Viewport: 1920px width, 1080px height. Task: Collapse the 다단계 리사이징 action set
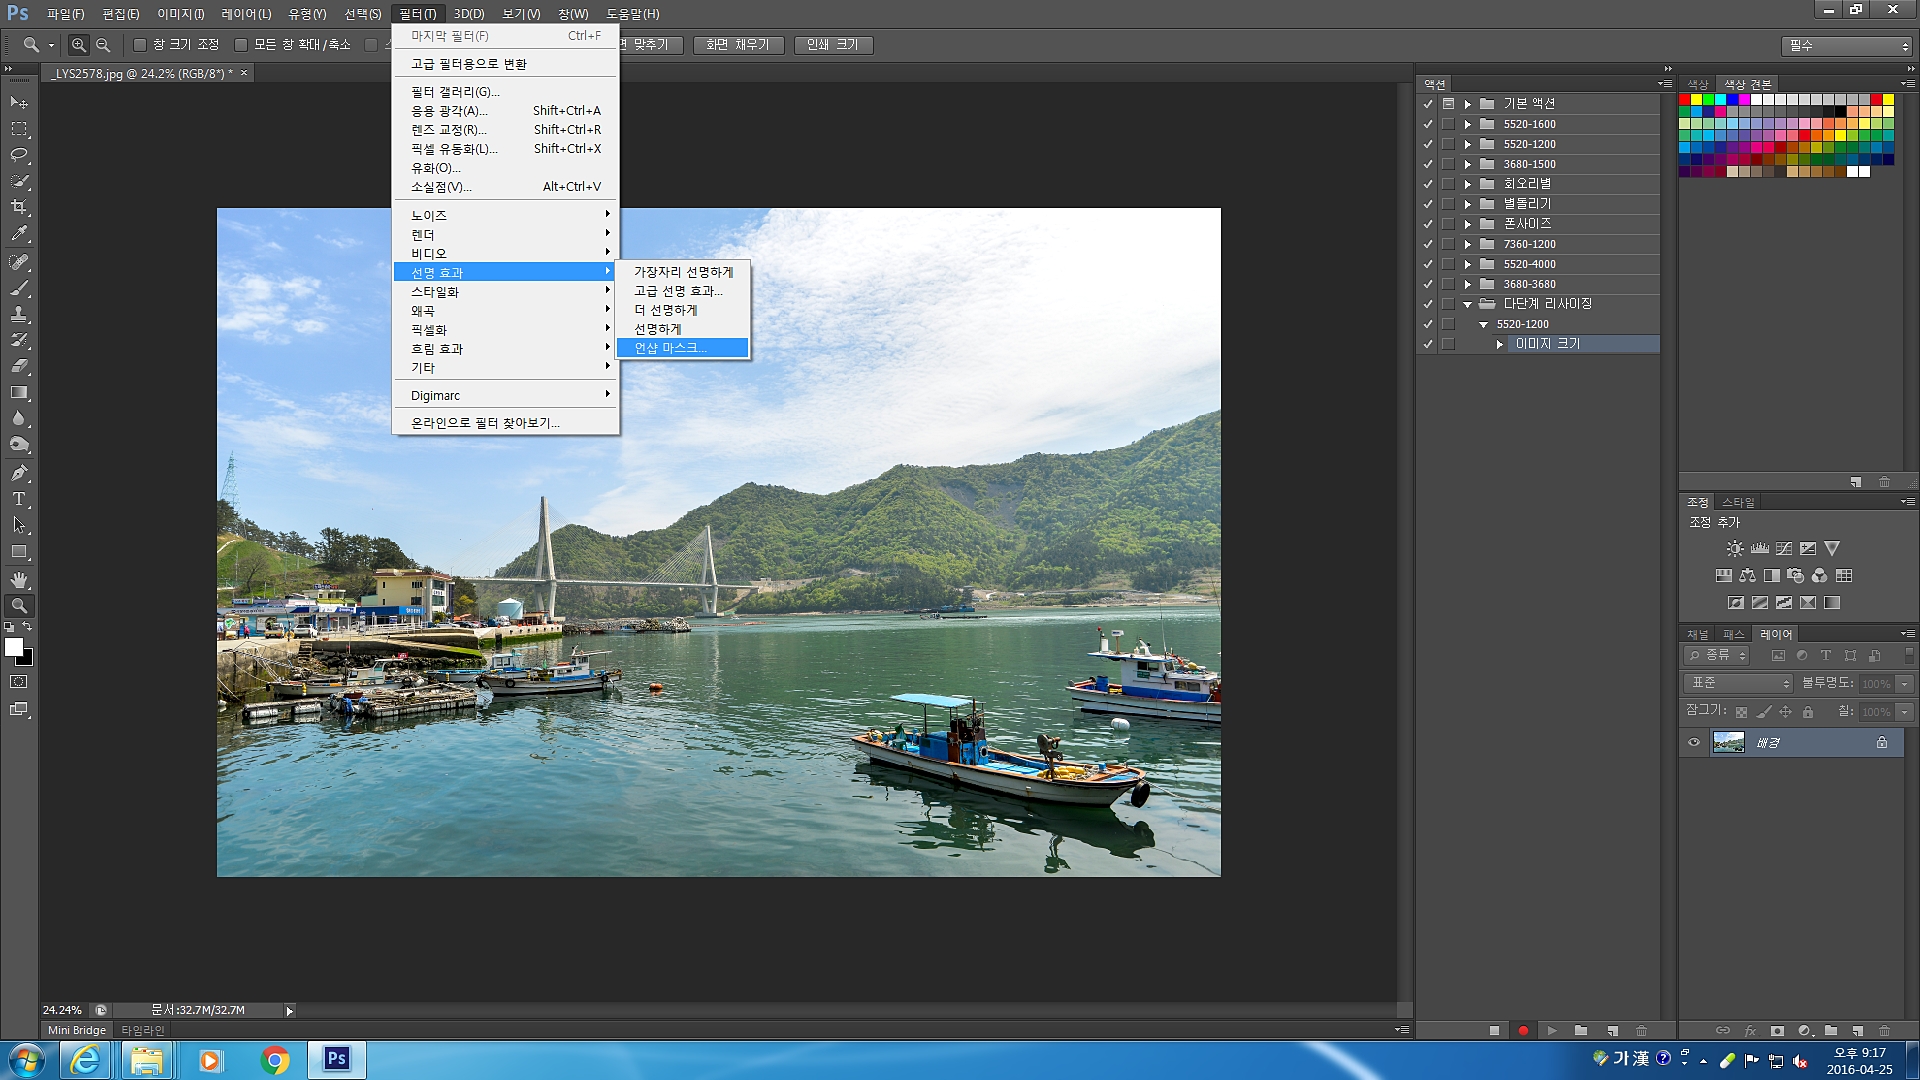click(x=1467, y=304)
